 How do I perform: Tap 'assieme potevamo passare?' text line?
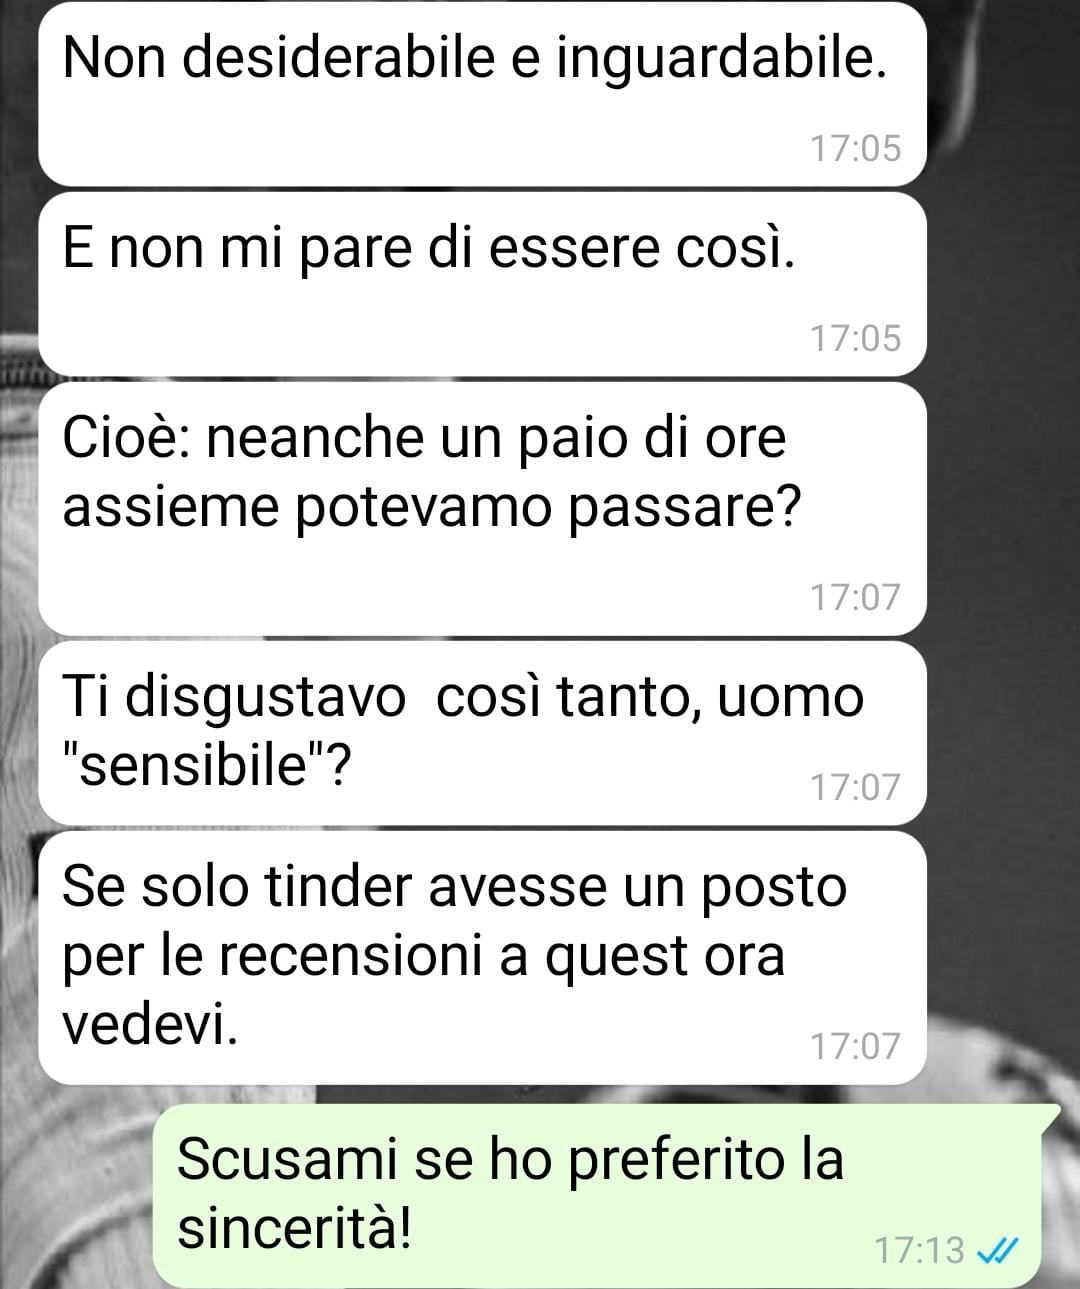432,509
